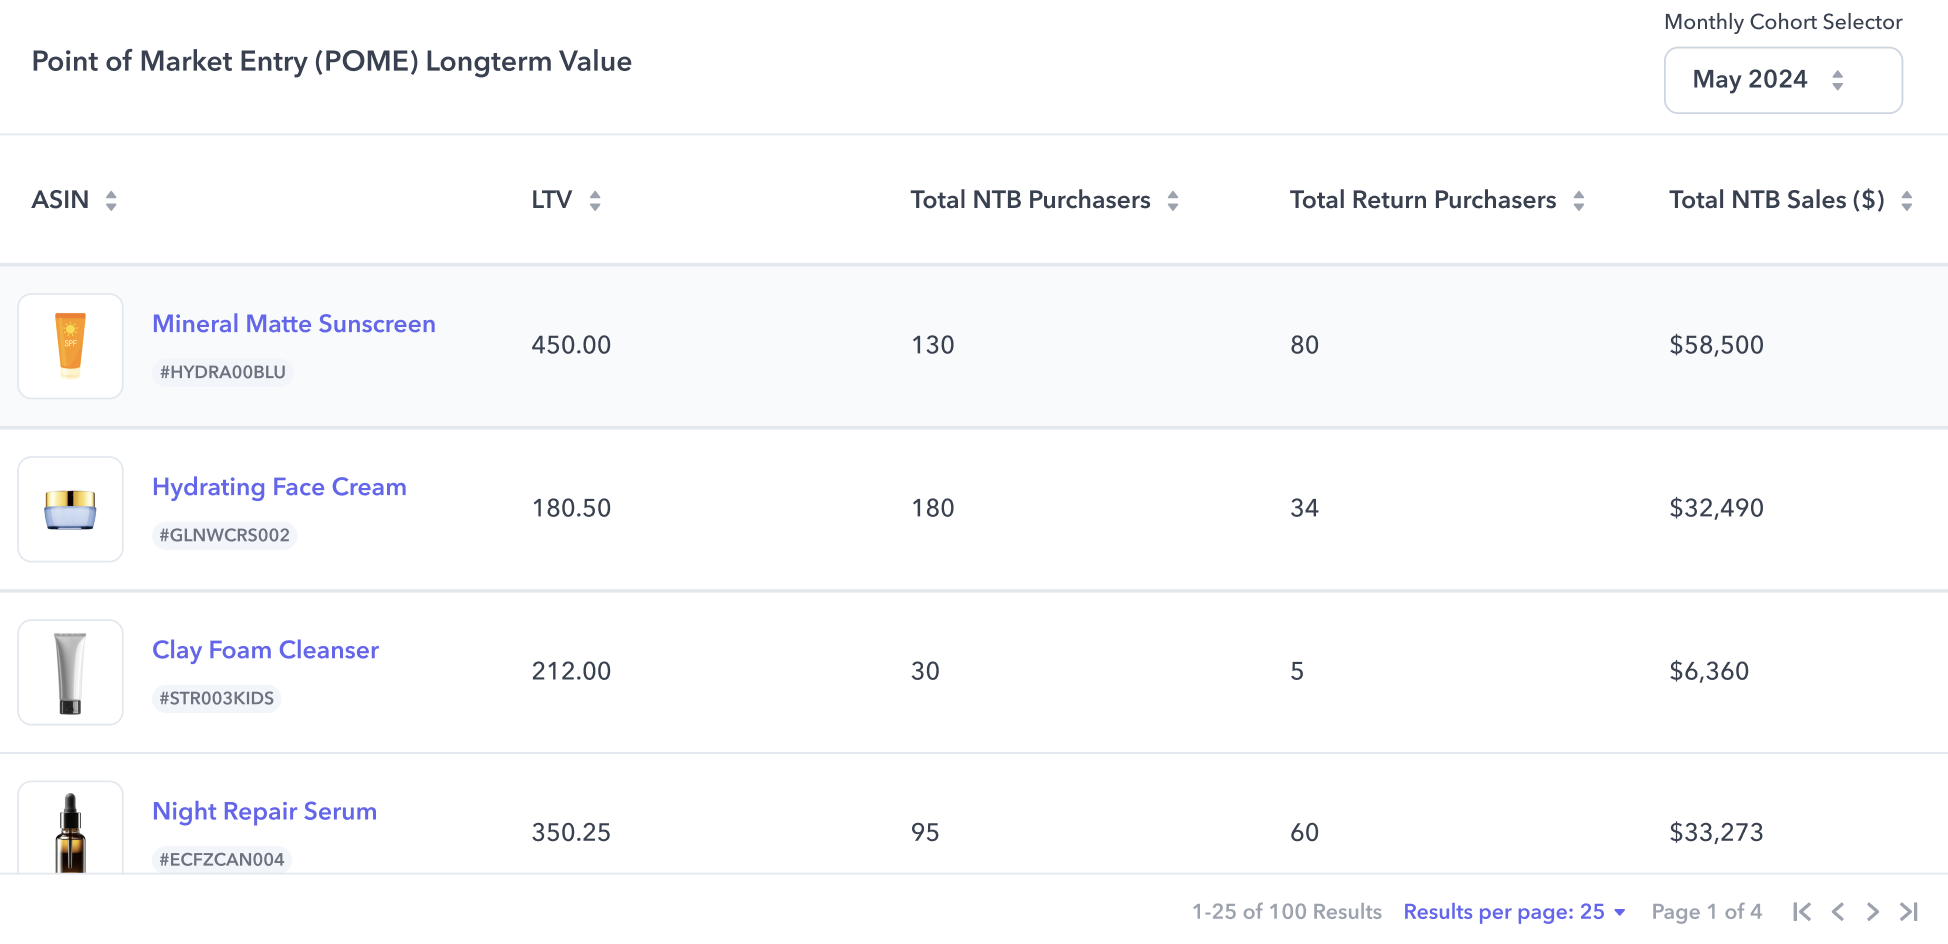This screenshot has width=1948, height=944.
Task: Click the cleanser tube thumbnail
Action: tap(70, 672)
